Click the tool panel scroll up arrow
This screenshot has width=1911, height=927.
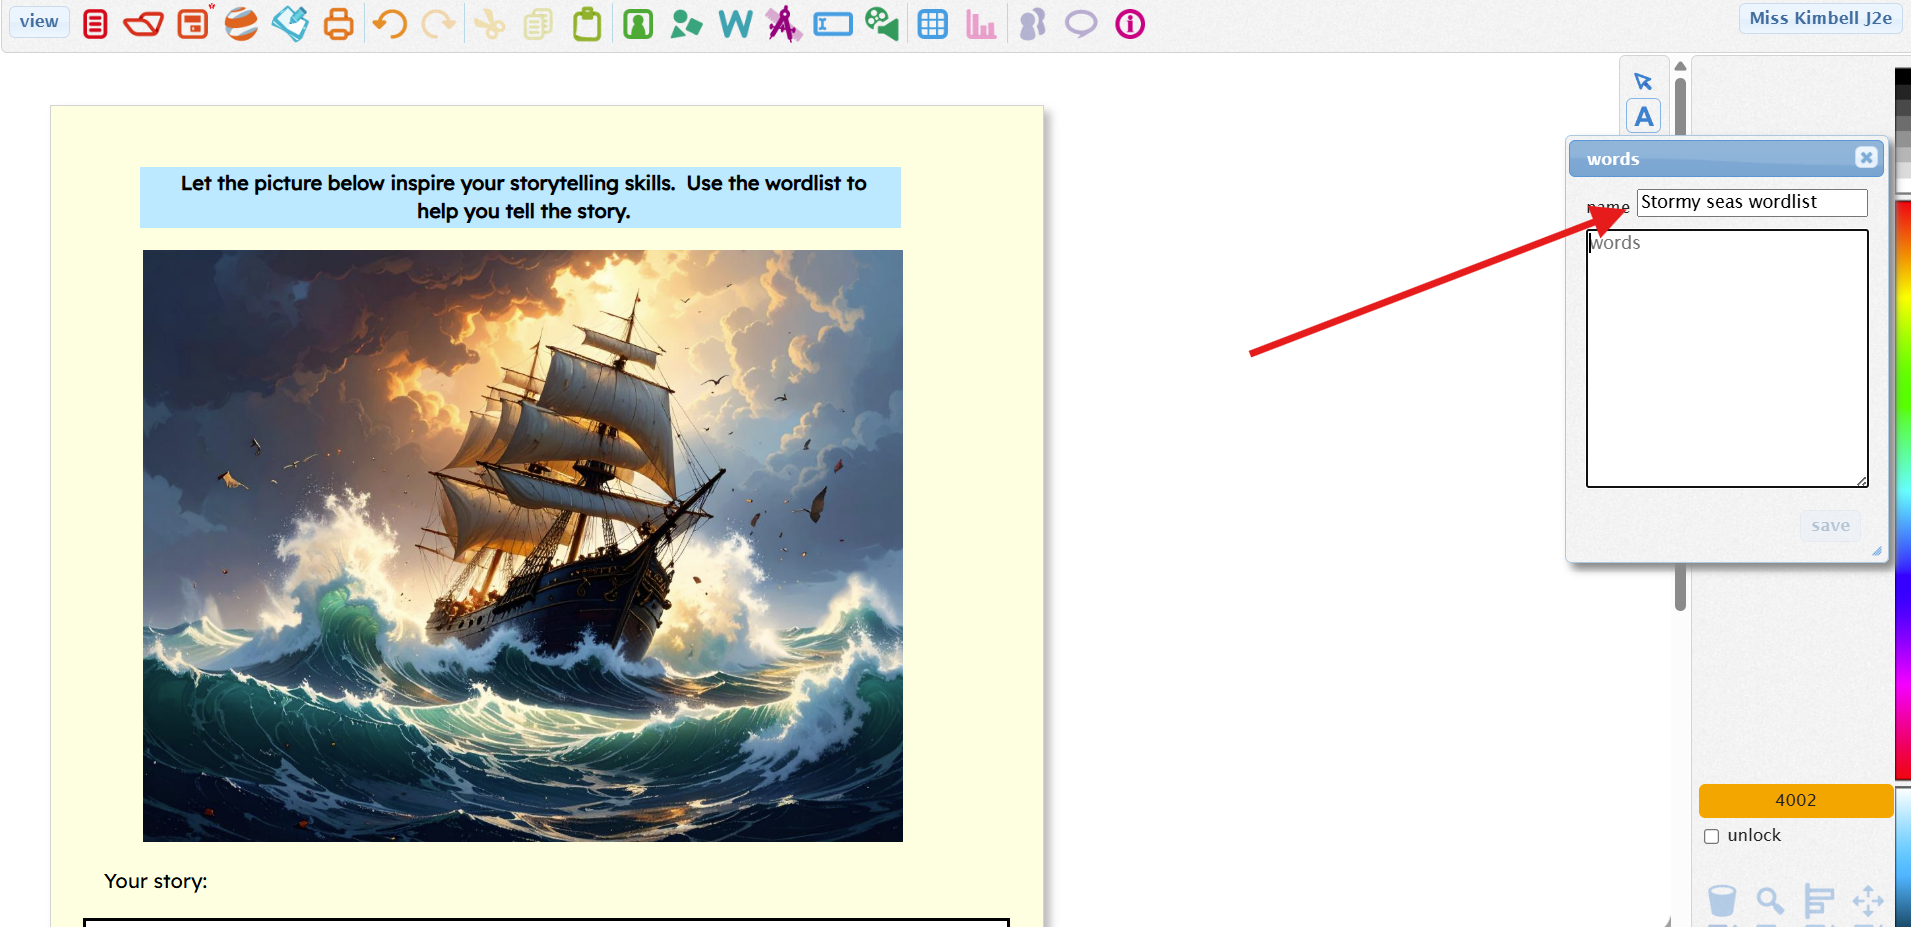(x=1680, y=66)
